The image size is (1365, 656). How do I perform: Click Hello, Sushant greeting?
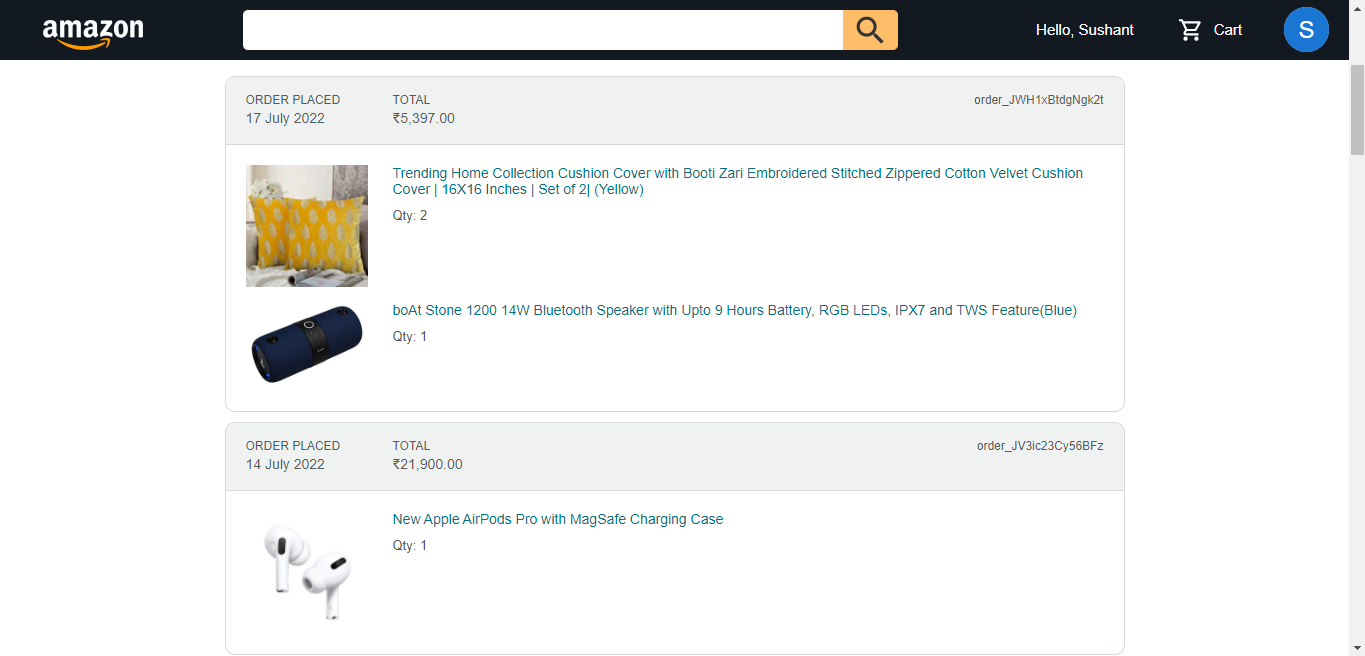(x=1085, y=30)
